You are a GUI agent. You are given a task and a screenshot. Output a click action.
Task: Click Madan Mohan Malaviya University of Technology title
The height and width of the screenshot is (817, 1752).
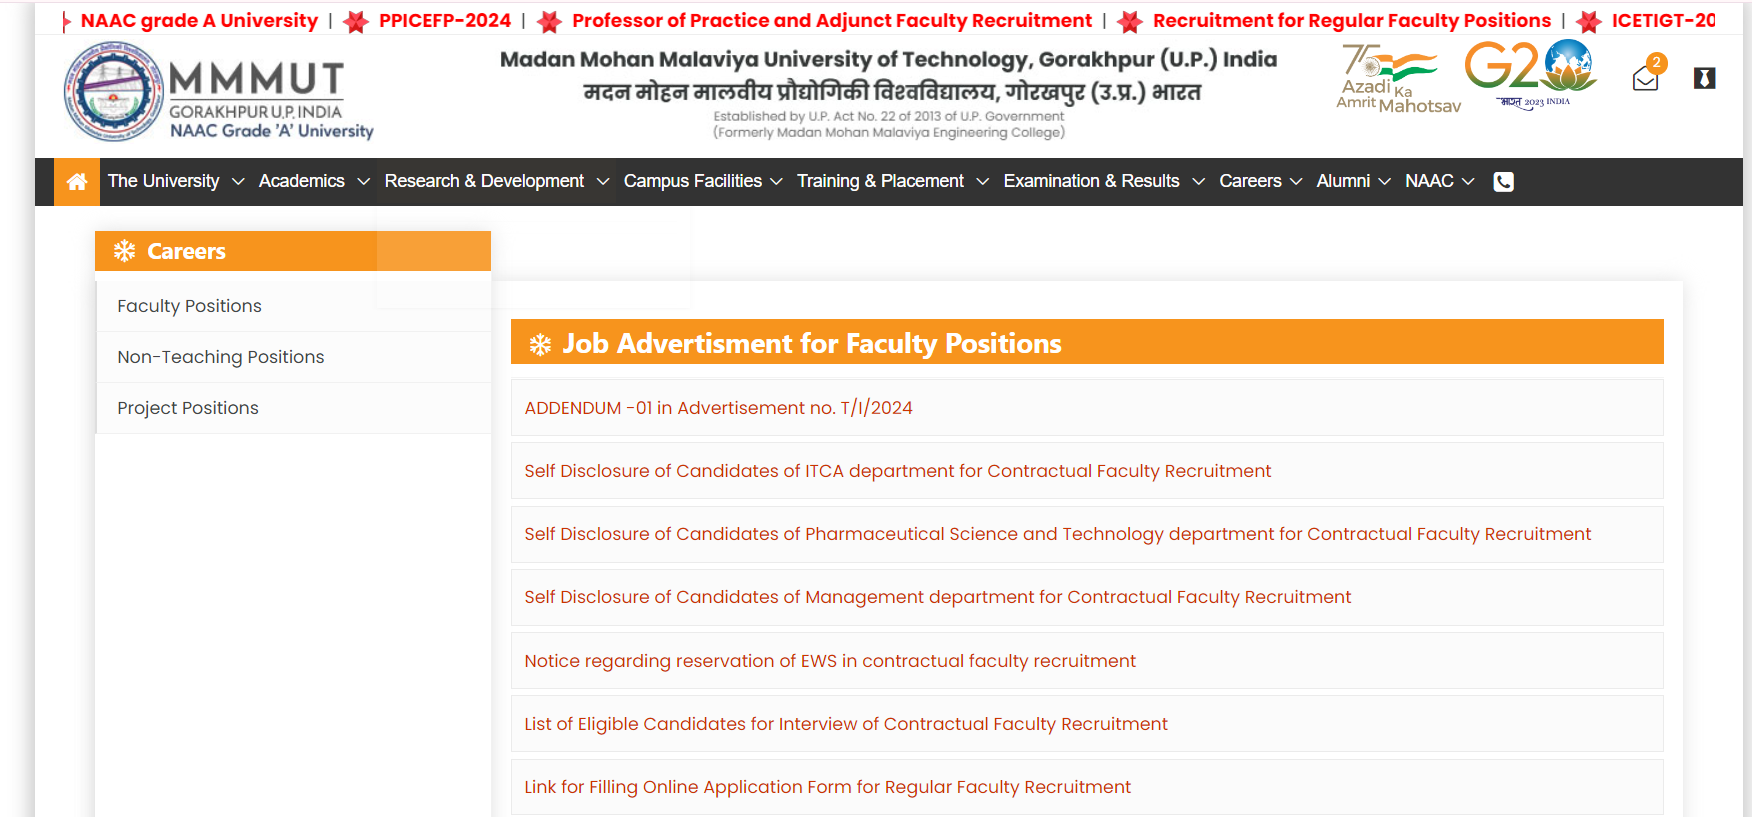pyautogui.click(x=888, y=60)
